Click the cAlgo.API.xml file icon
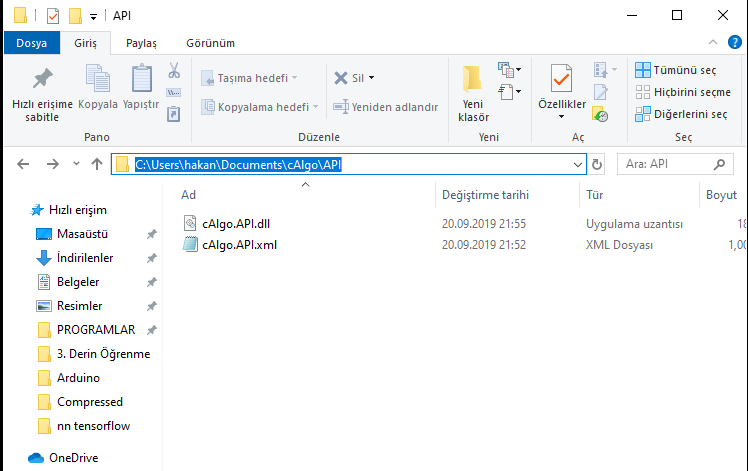Image resolution: width=748 pixels, height=471 pixels. point(190,244)
